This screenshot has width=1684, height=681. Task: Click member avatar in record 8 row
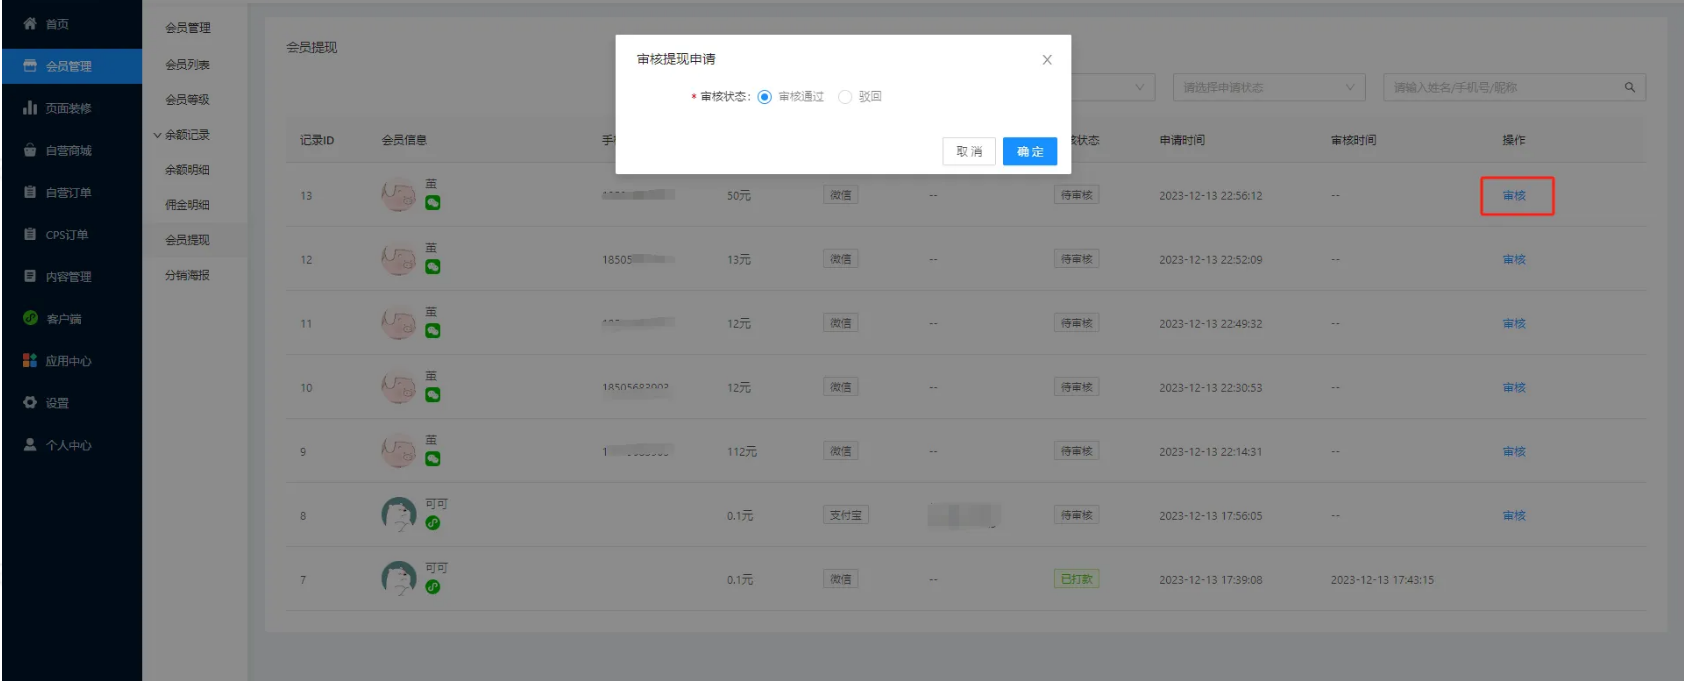pyautogui.click(x=398, y=515)
